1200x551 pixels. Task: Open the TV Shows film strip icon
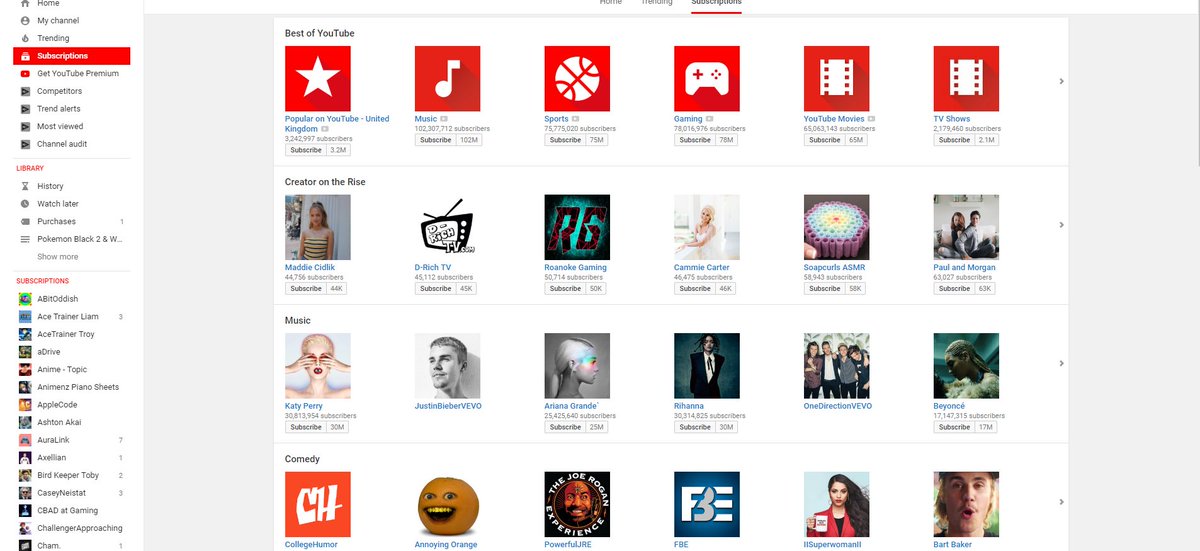pos(966,79)
